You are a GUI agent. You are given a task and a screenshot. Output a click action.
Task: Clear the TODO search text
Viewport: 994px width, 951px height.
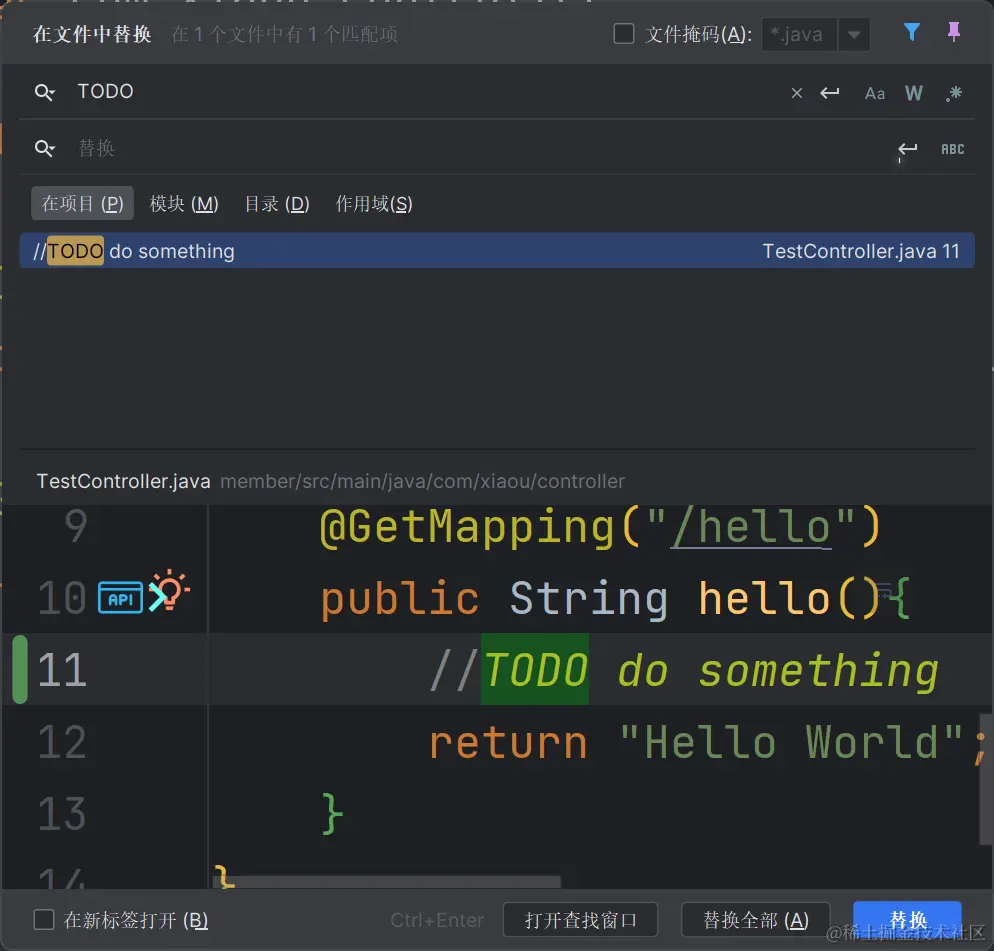[797, 93]
